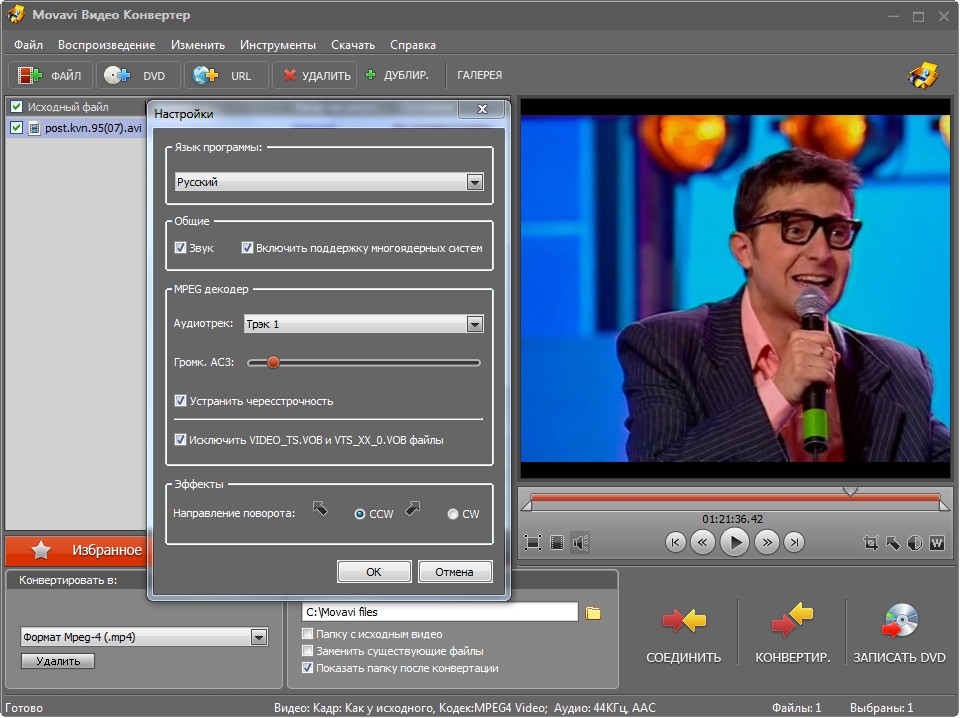Click the brightness/contrast adjustment icon
The height and width of the screenshot is (718, 960).
(915, 543)
